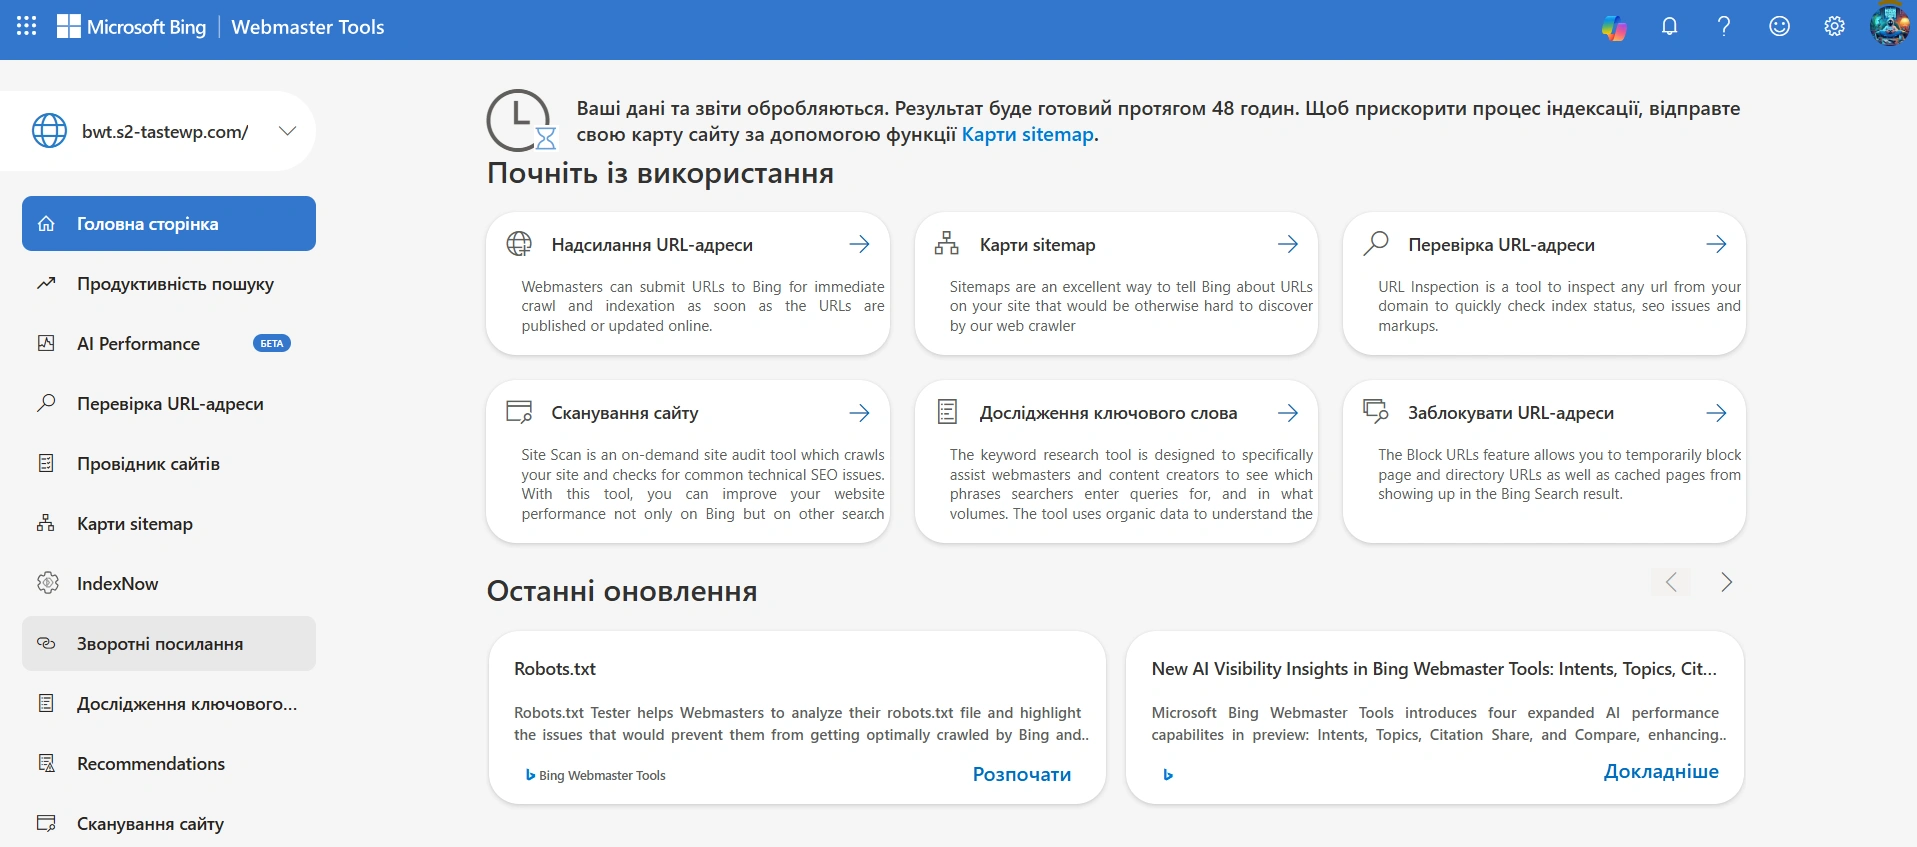The height and width of the screenshot is (847, 1917).
Task: Open Продуктивність пошуку in the sidebar
Action: [169, 284]
